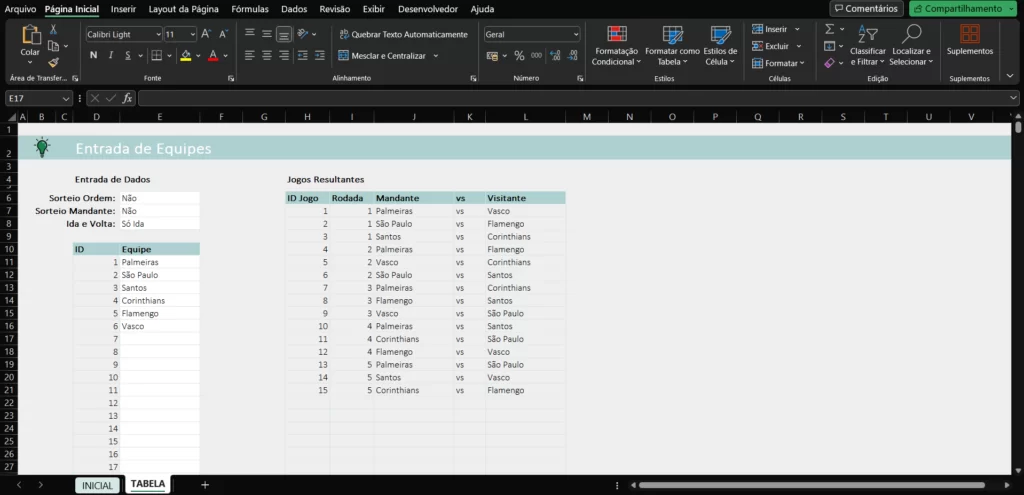Switch to the INICIAL sheet tab
The image size is (1024, 495).
tap(98, 485)
